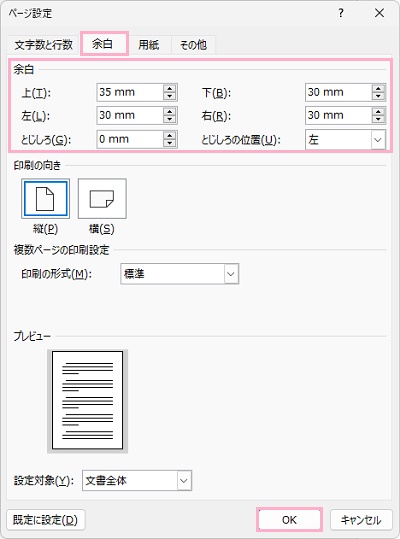Image resolution: width=400 pixels, height=539 pixels.
Task: Increase the 右 right margin value
Action: 378,111
